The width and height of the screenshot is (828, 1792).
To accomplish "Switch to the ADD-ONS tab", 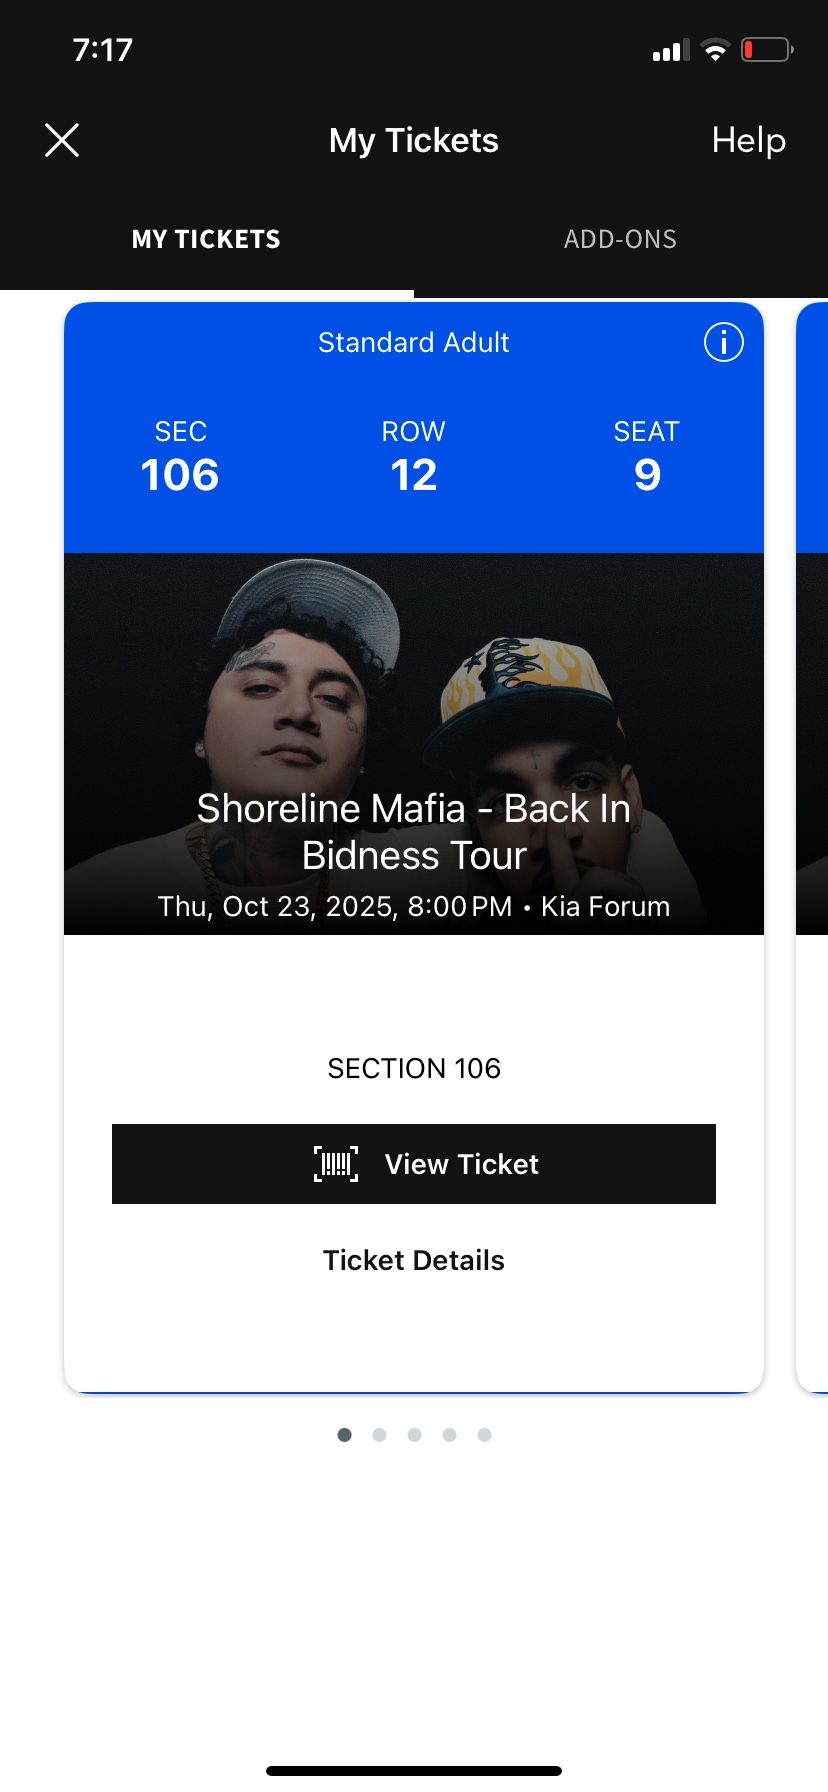I will point(620,240).
